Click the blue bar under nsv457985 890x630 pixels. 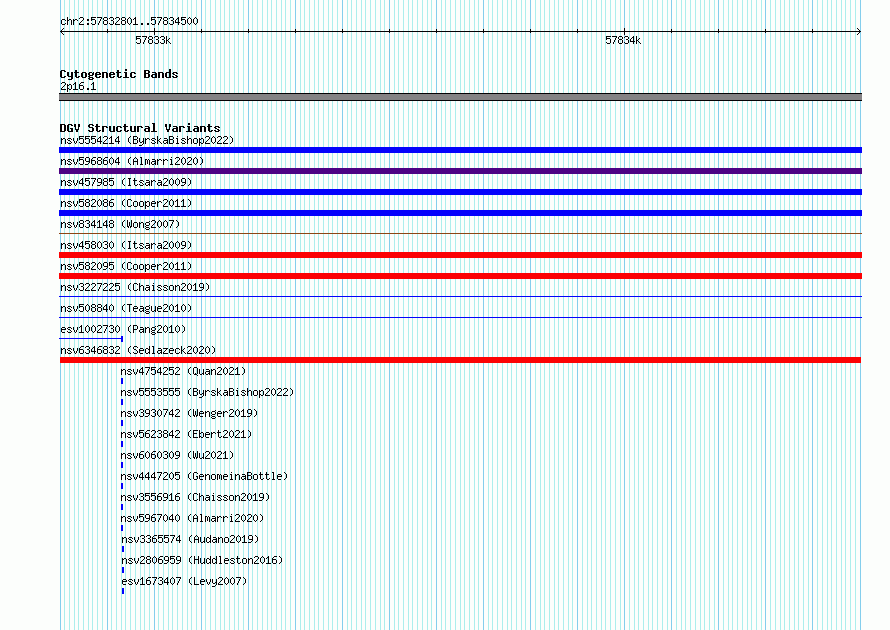point(460,192)
